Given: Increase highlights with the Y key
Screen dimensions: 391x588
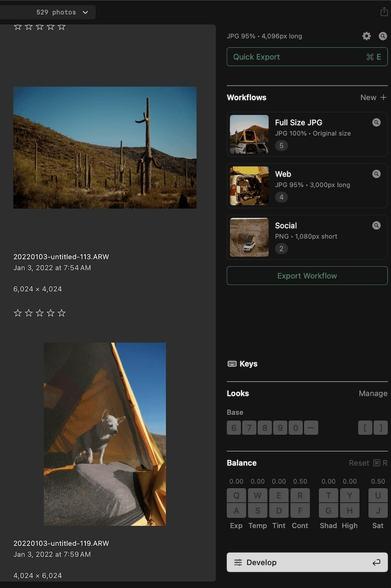Looking at the screenshot, I should 349,495.
